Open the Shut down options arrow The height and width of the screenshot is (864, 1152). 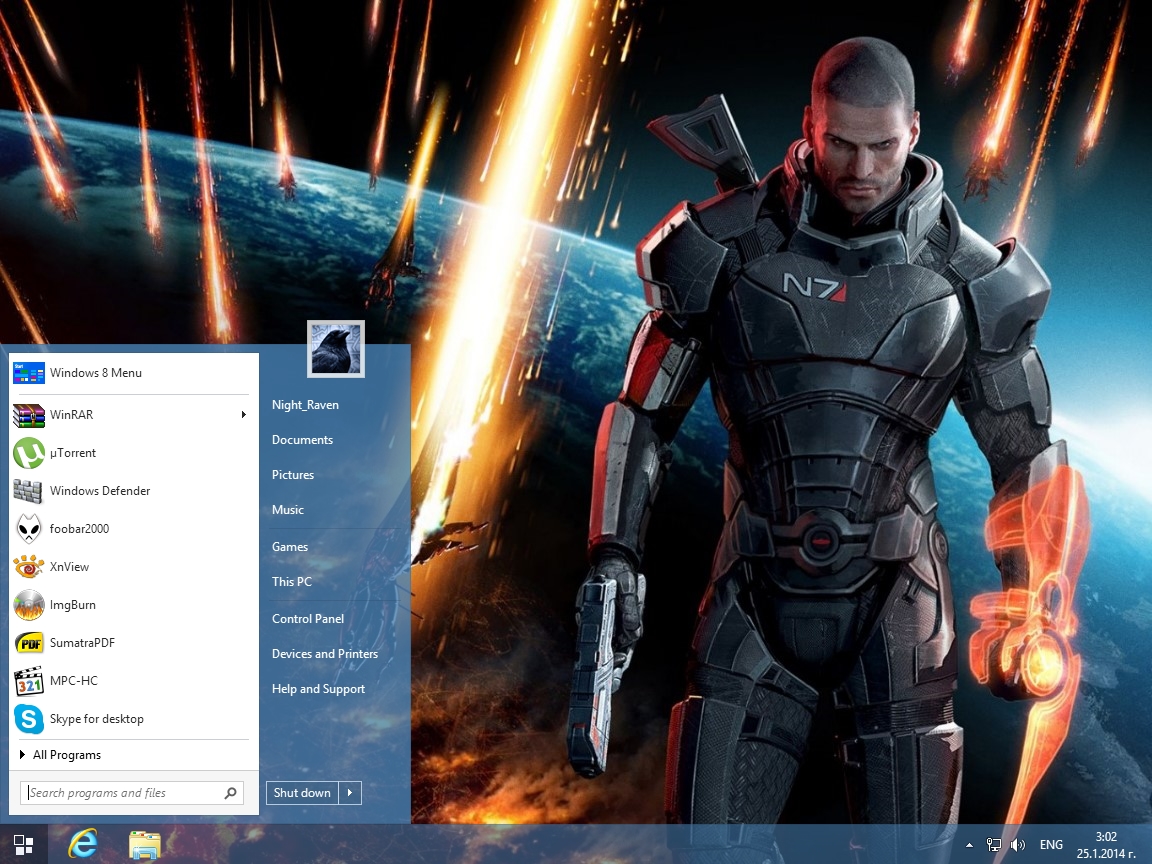(x=350, y=793)
